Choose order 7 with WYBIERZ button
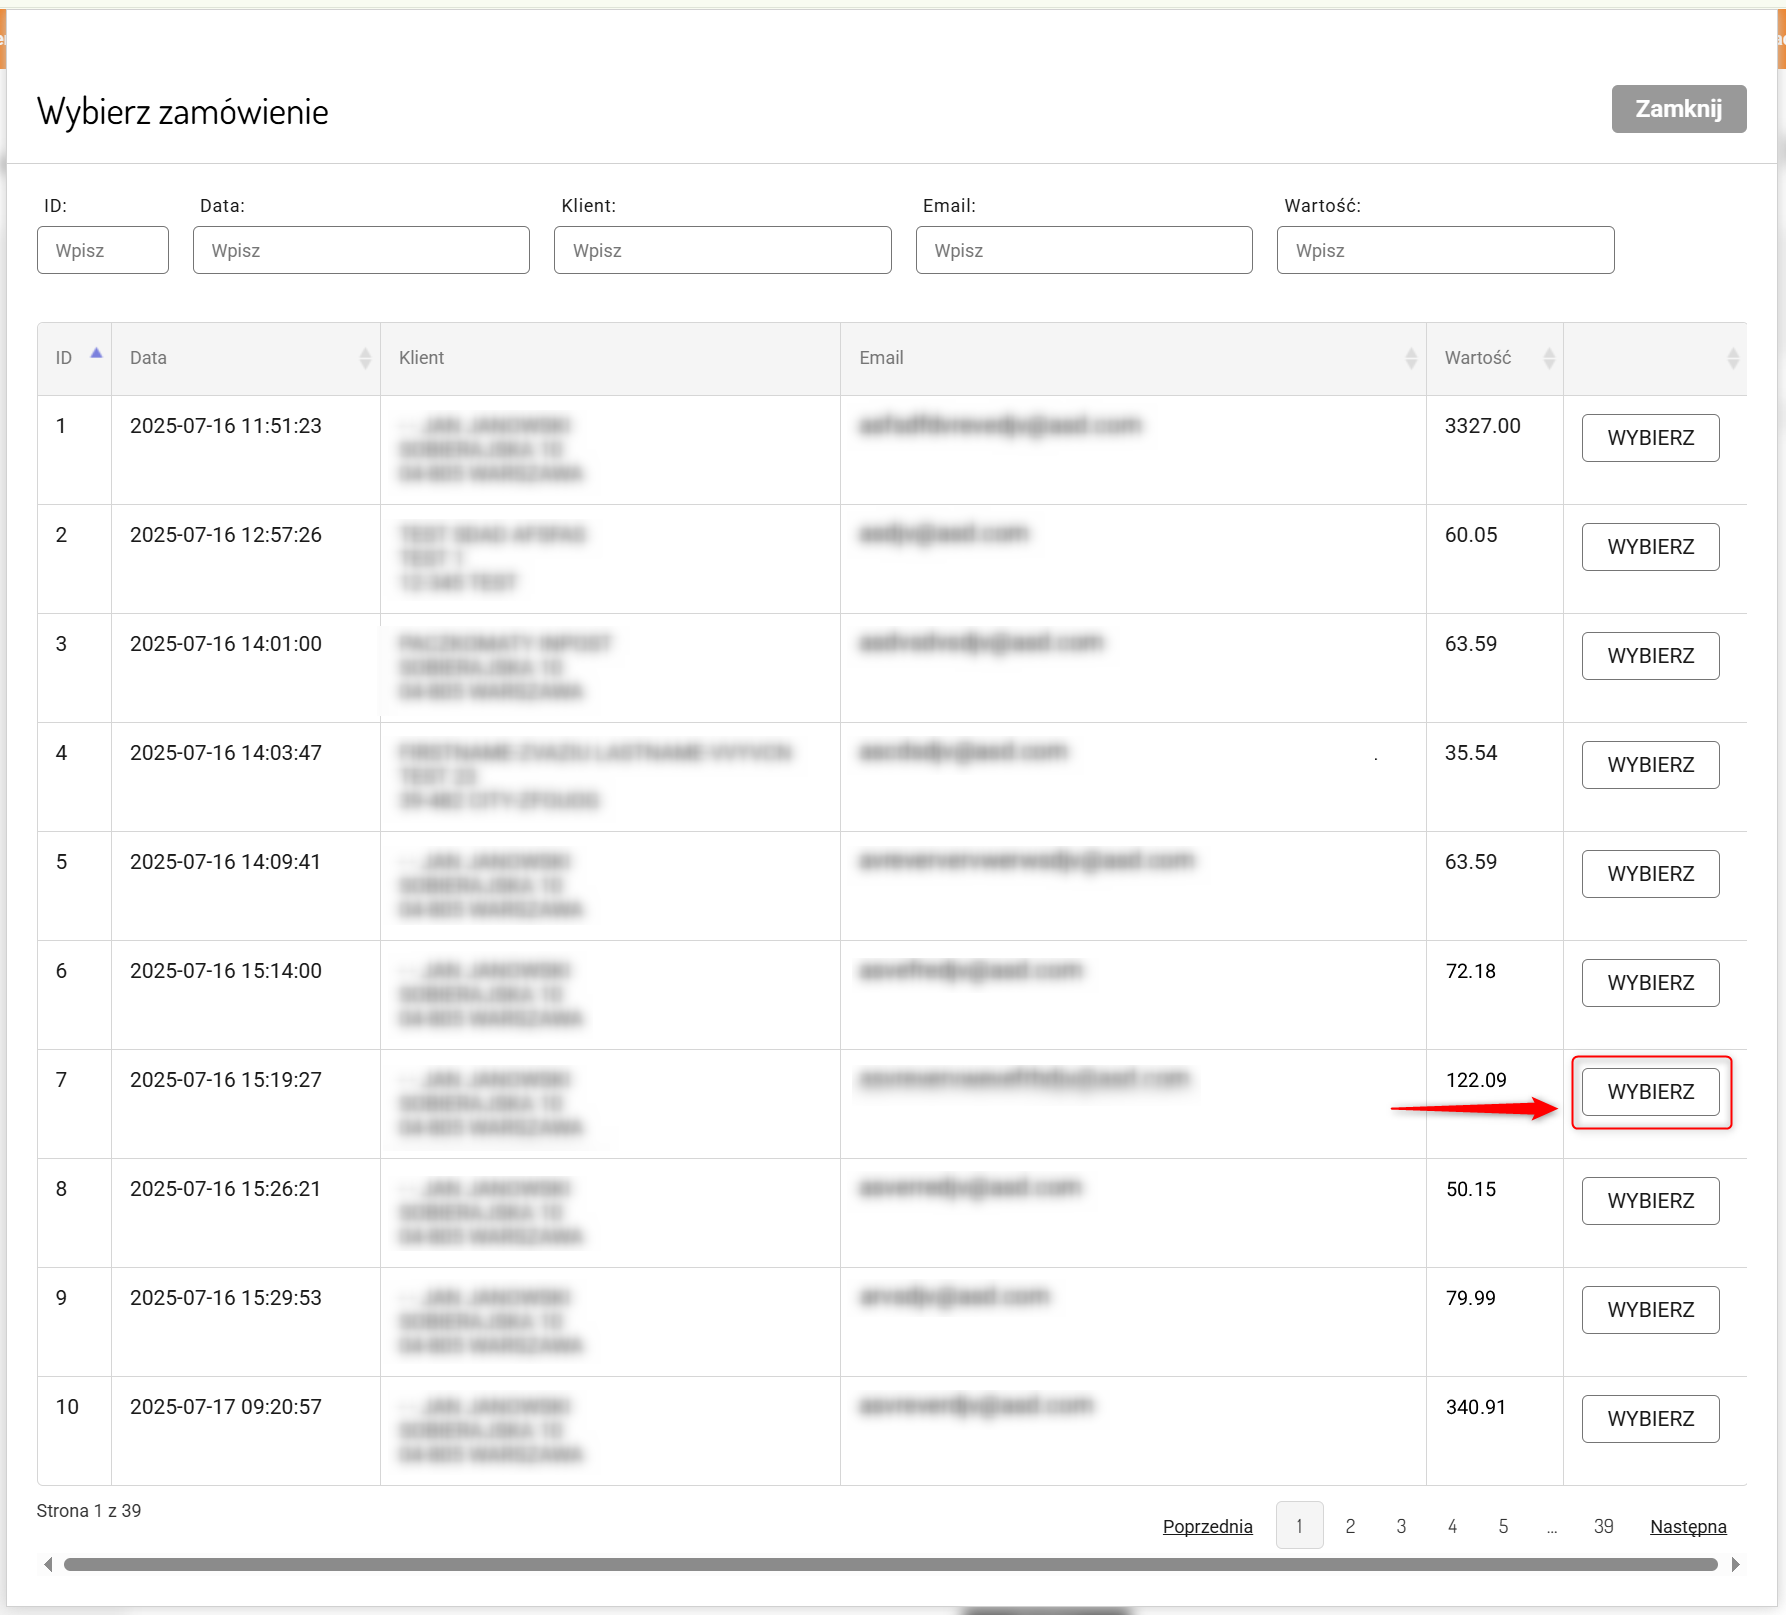Screen dimensions: 1786x1615 (x=1650, y=1092)
